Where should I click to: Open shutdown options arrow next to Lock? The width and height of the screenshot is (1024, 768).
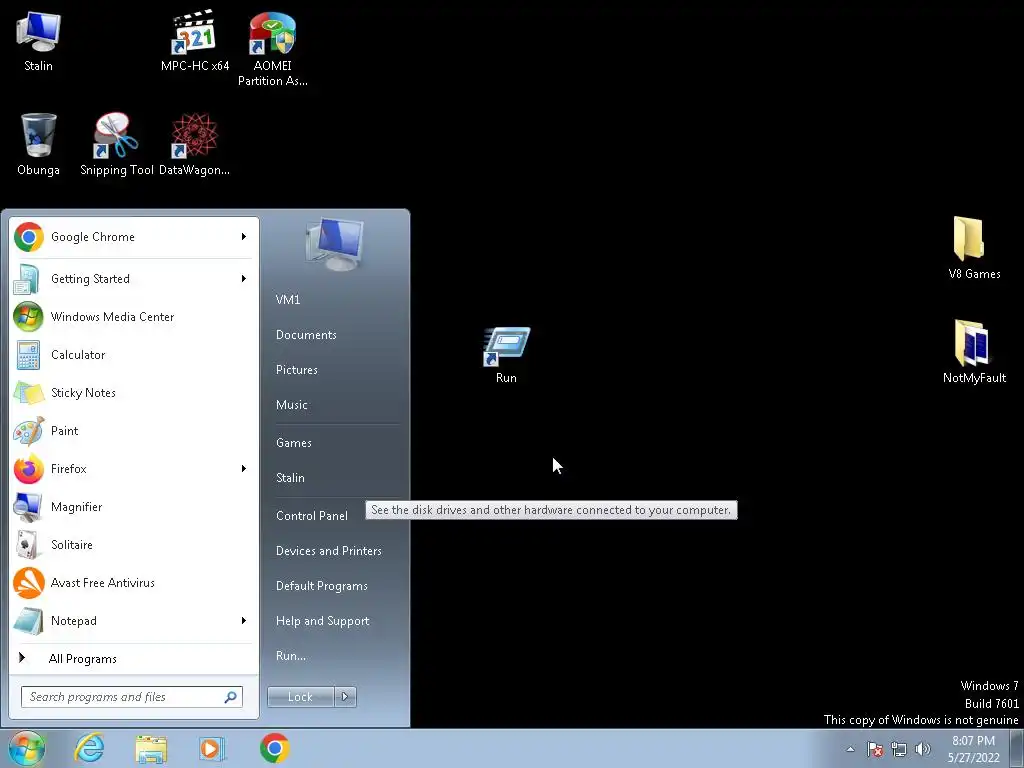(x=345, y=697)
